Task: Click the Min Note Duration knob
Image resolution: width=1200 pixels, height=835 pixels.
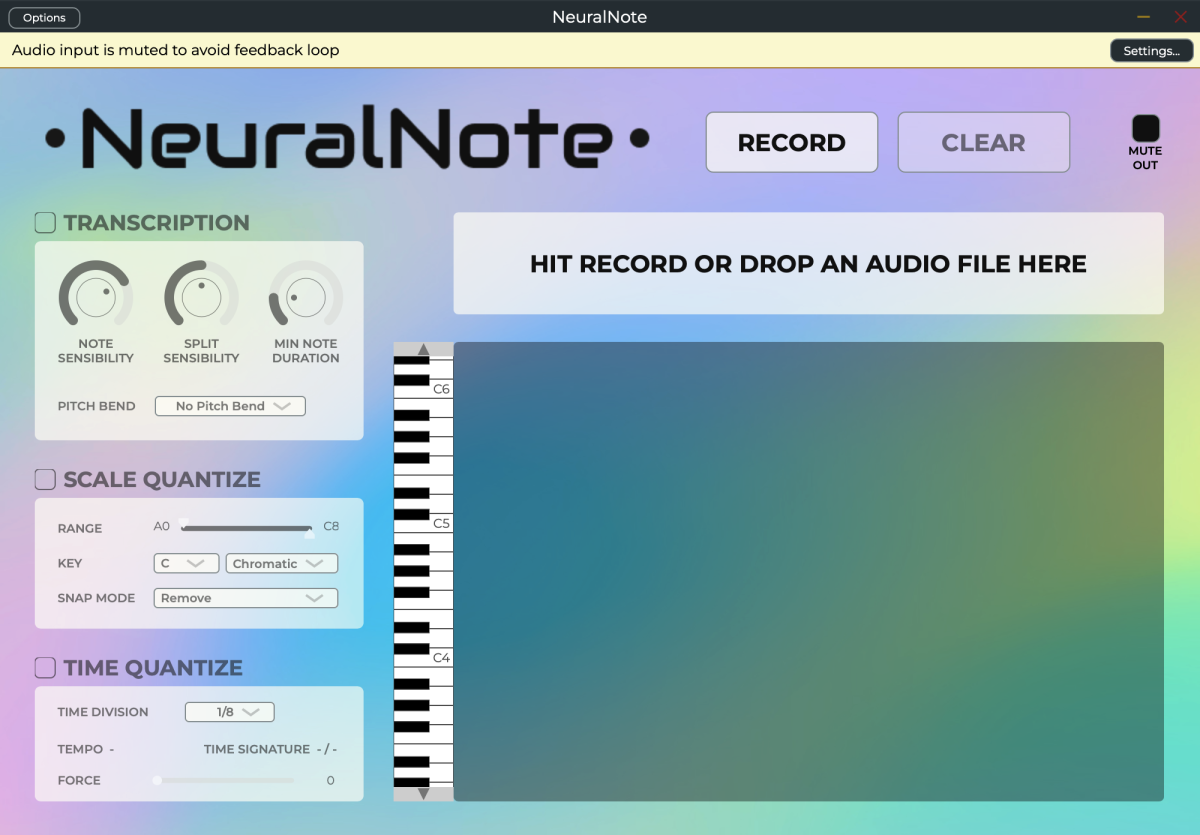Action: [x=306, y=297]
